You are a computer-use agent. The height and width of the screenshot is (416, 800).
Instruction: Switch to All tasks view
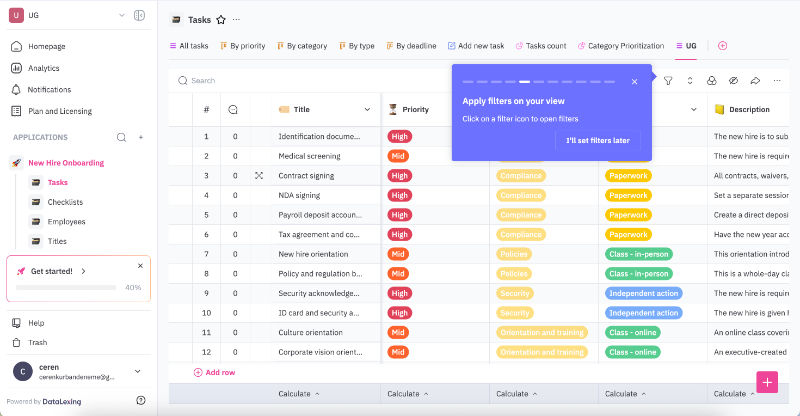coord(189,46)
